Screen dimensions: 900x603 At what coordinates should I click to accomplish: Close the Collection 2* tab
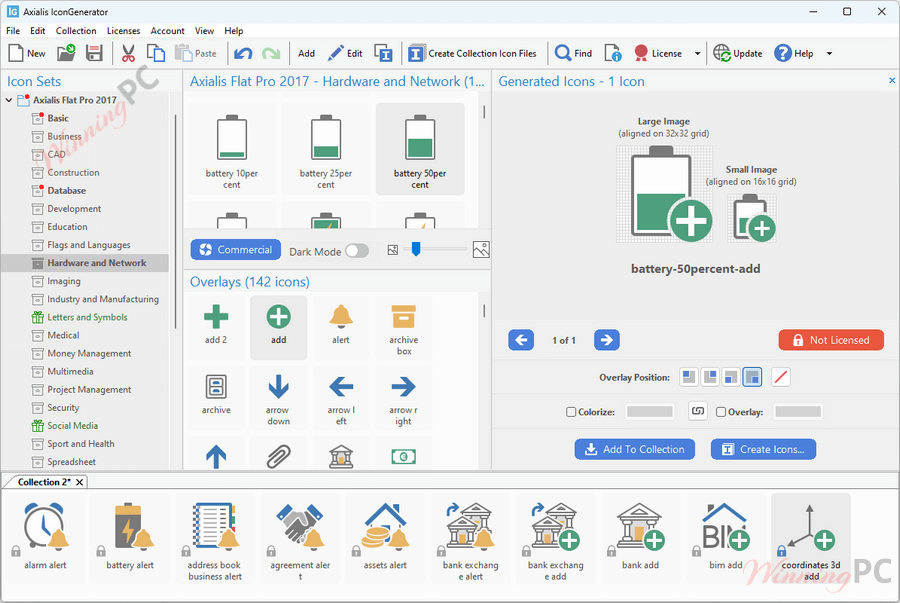(80, 482)
